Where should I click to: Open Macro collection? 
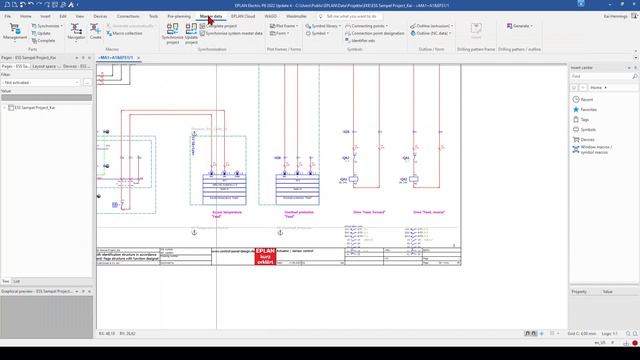coord(124,33)
